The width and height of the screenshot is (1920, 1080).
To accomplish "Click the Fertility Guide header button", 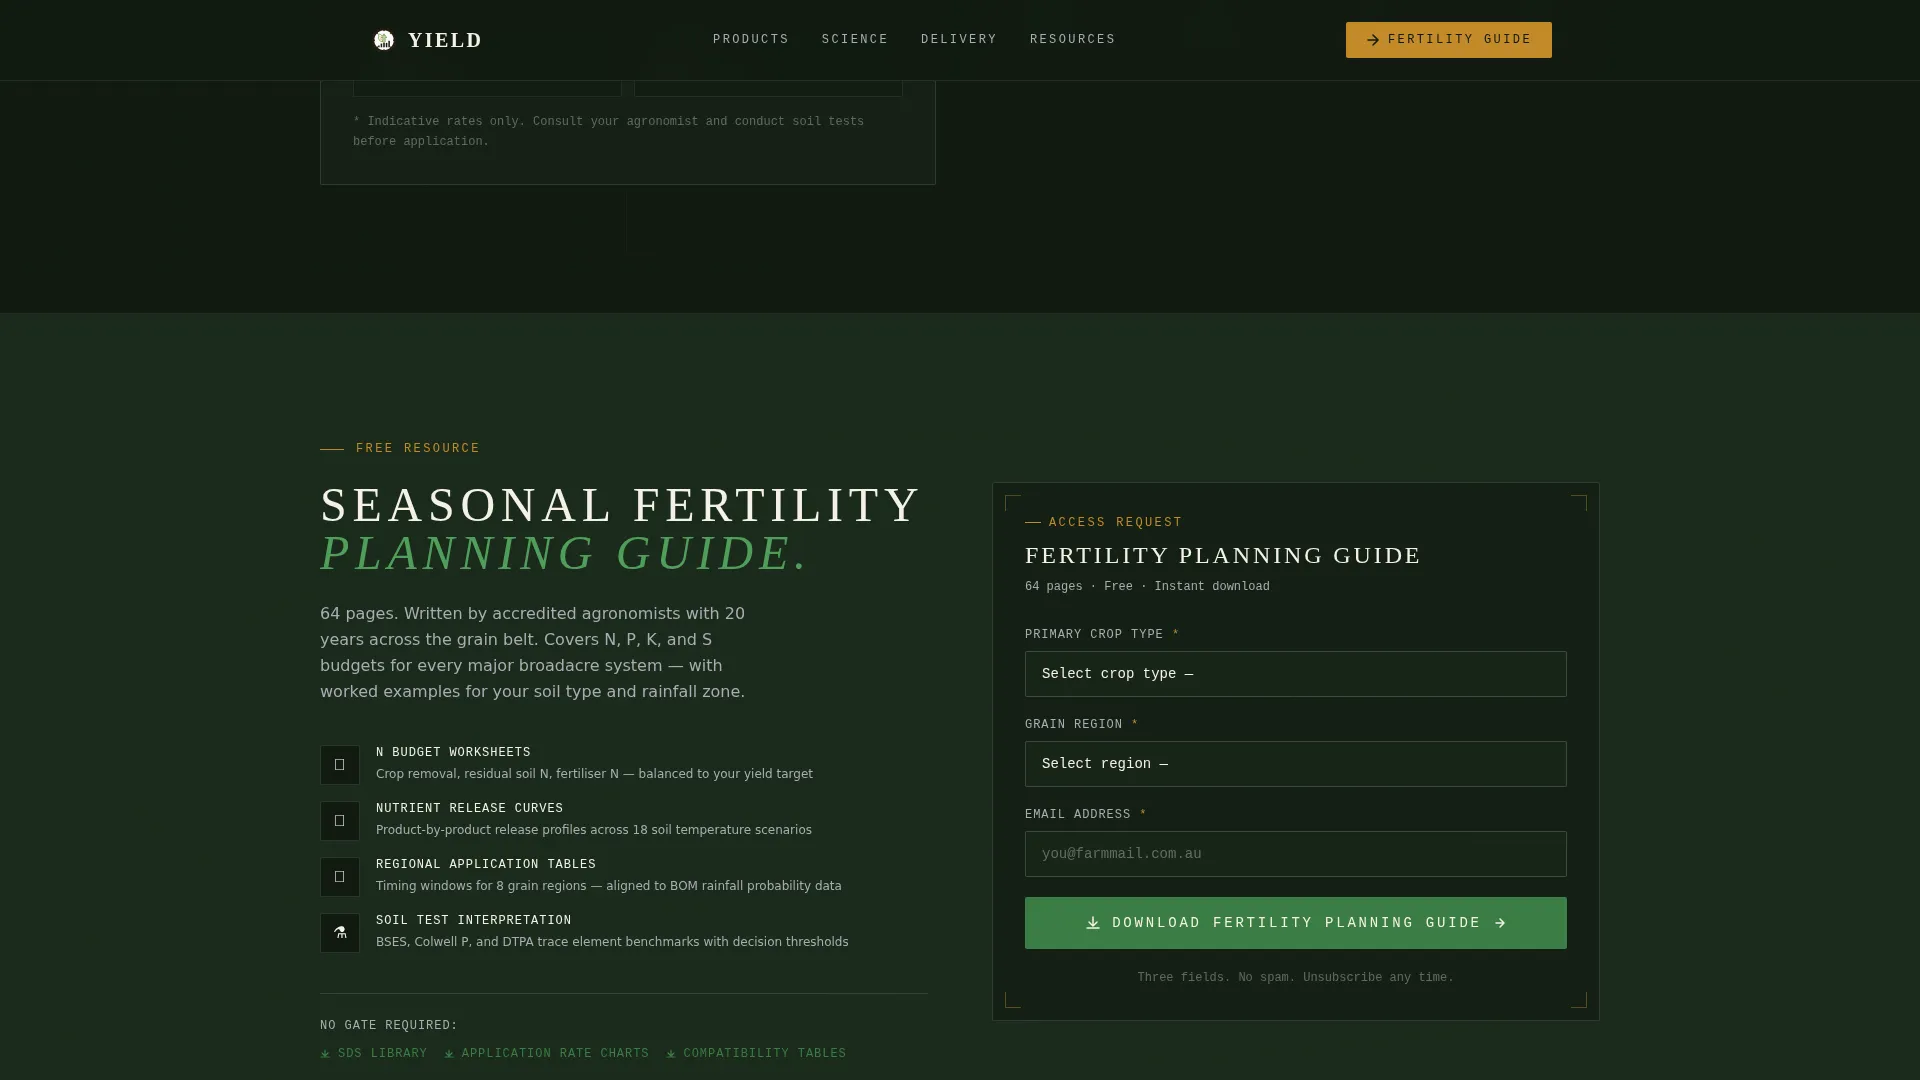I will 1449,40.
